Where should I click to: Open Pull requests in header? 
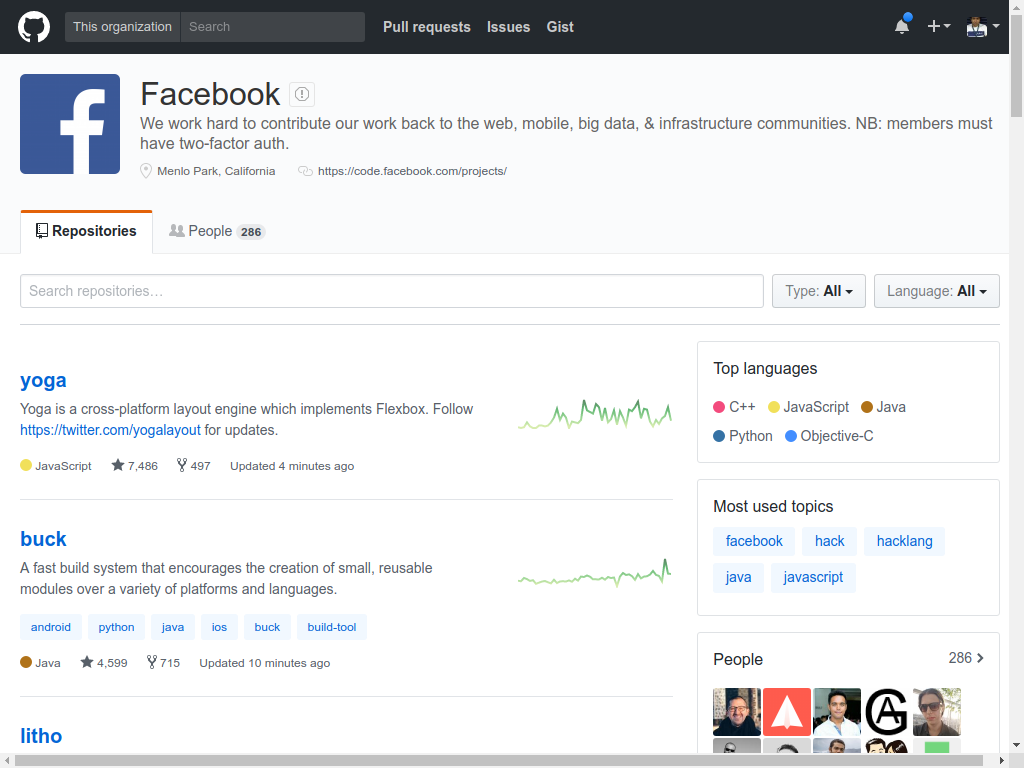click(426, 27)
